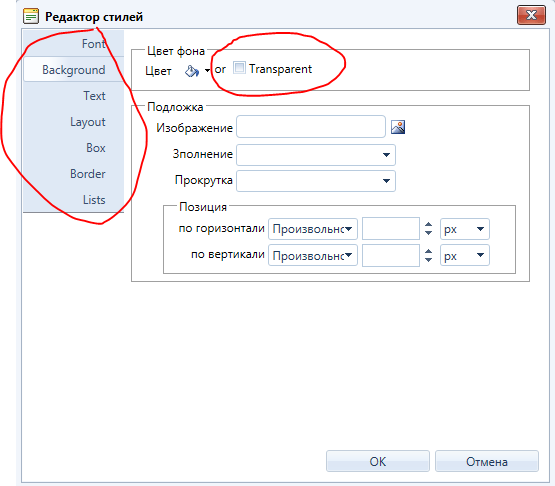Click the vertical position value field
This screenshot has width=555, height=486.
(x=391, y=255)
